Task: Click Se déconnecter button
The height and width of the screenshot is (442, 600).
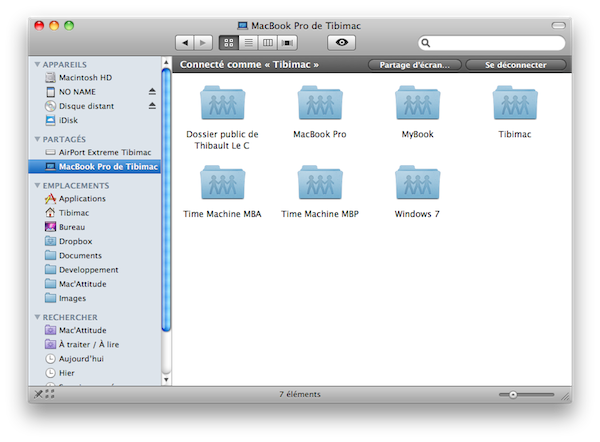Action: (x=516, y=65)
